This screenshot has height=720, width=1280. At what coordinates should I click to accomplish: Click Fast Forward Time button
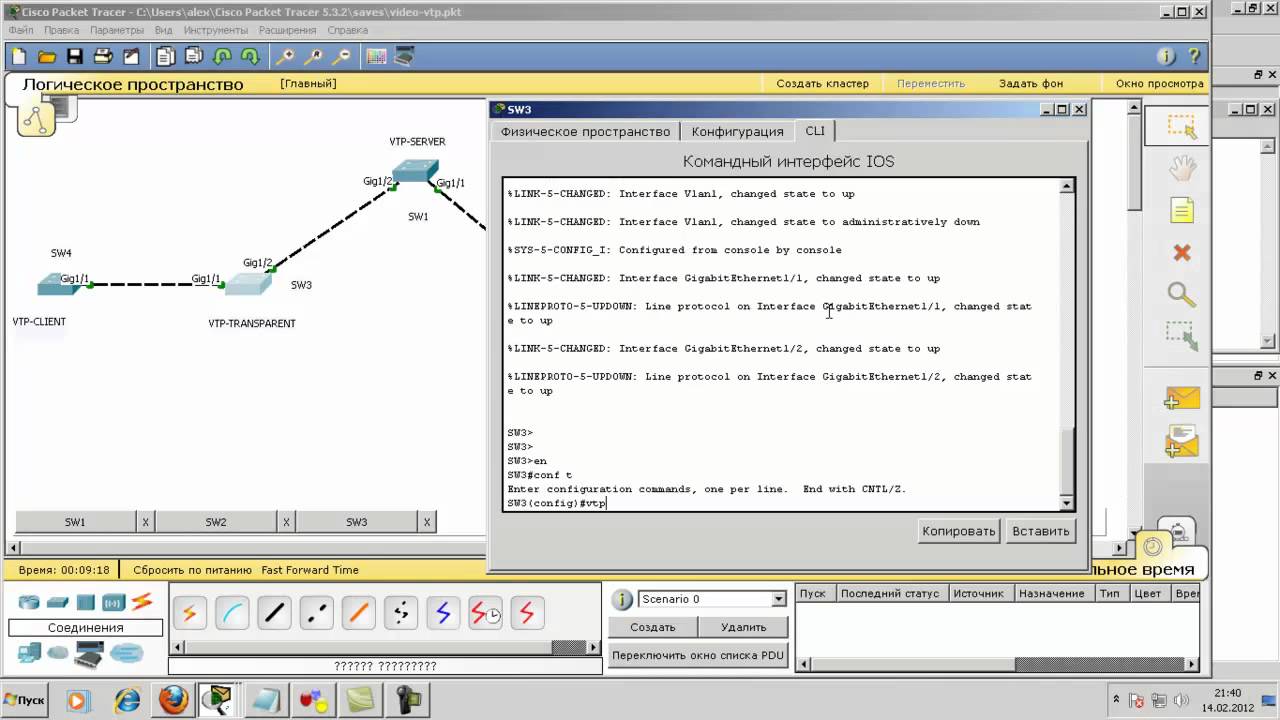coord(310,570)
